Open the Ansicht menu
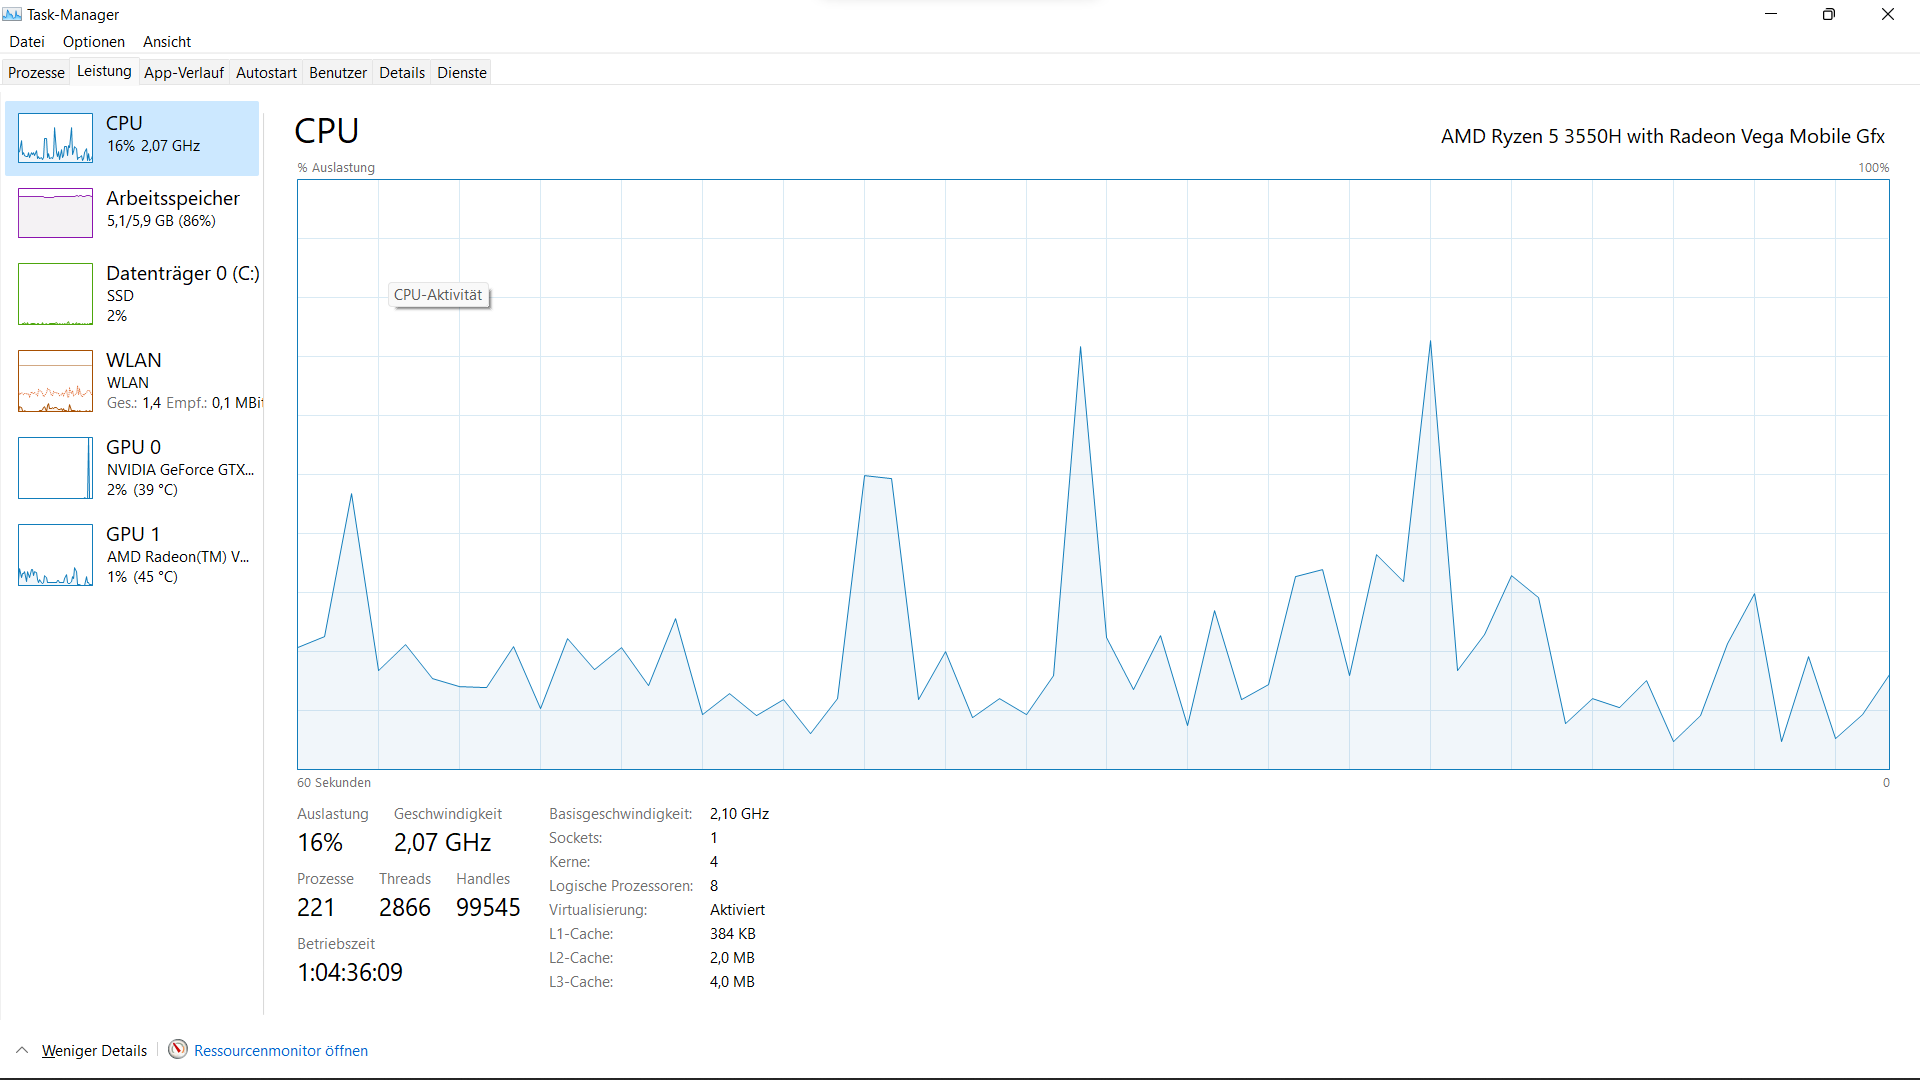1920x1080 pixels. 167,42
